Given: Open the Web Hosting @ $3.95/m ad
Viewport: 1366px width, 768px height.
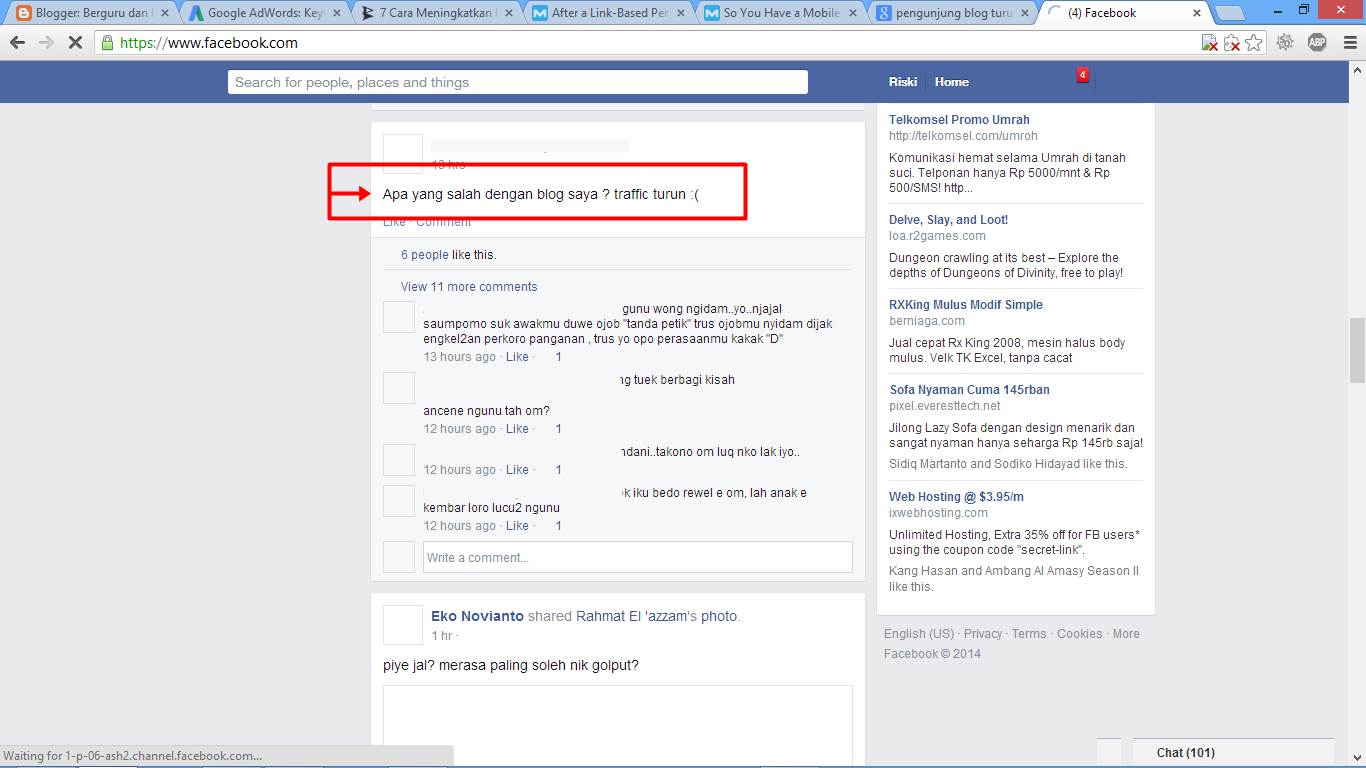Looking at the screenshot, I should point(956,497).
